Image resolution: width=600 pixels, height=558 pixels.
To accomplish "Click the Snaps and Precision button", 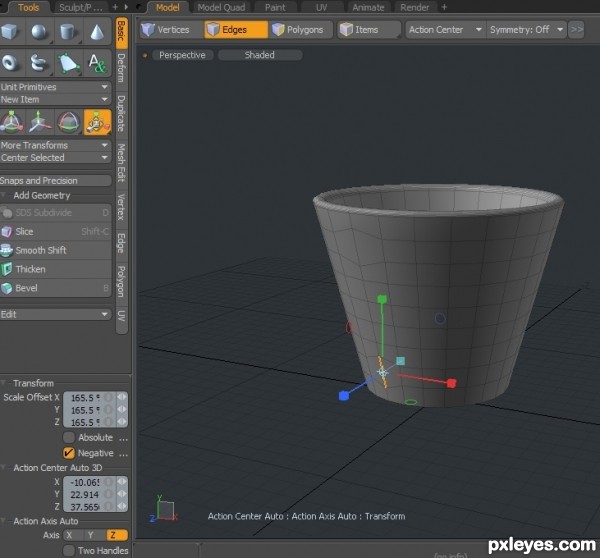I will (x=55, y=181).
